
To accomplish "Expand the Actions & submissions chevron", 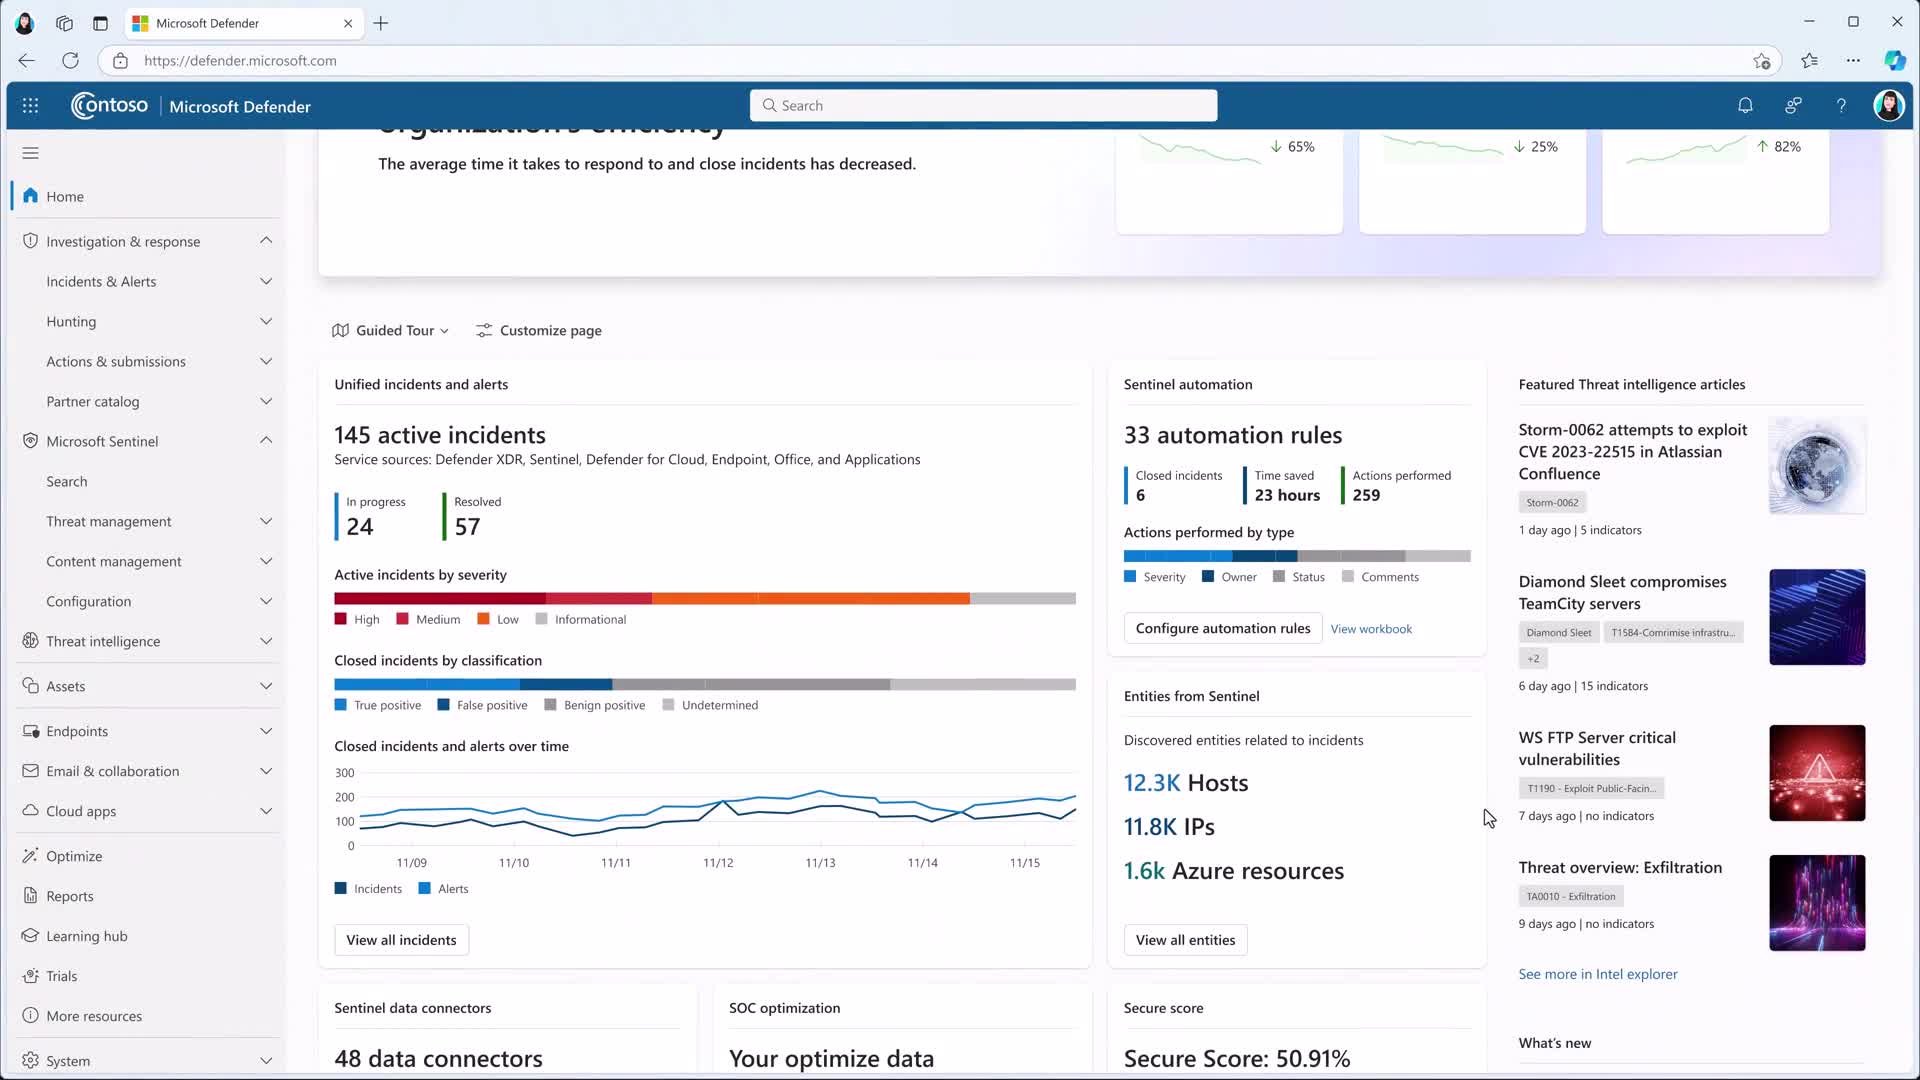I will 266,361.
